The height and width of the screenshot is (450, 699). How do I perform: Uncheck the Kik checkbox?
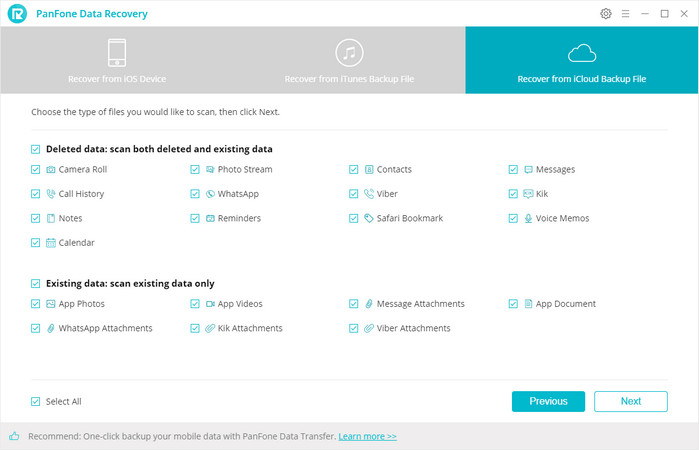coord(513,194)
